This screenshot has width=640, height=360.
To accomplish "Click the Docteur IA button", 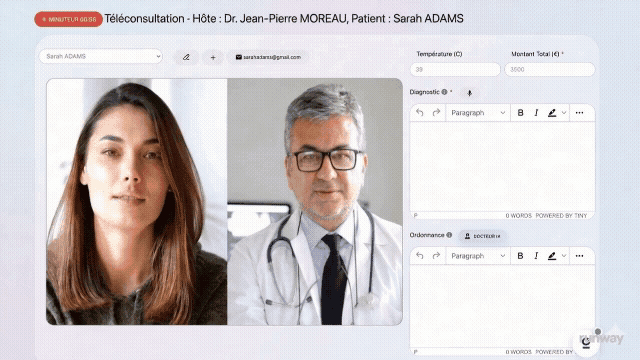I will (x=482, y=236).
